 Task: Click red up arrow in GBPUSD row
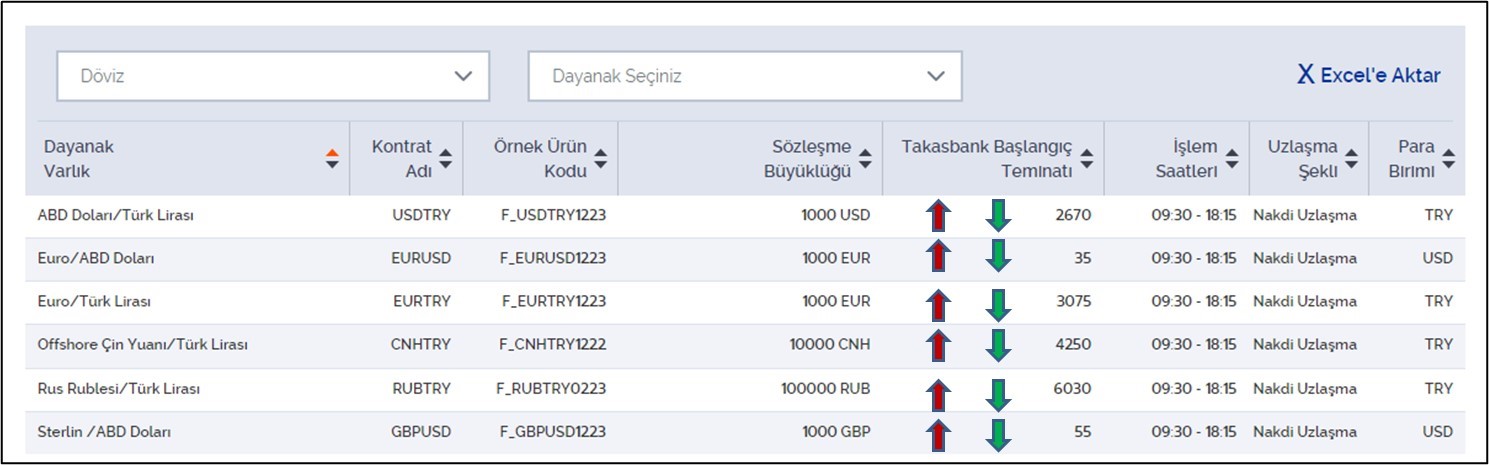(x=938, y=435)
